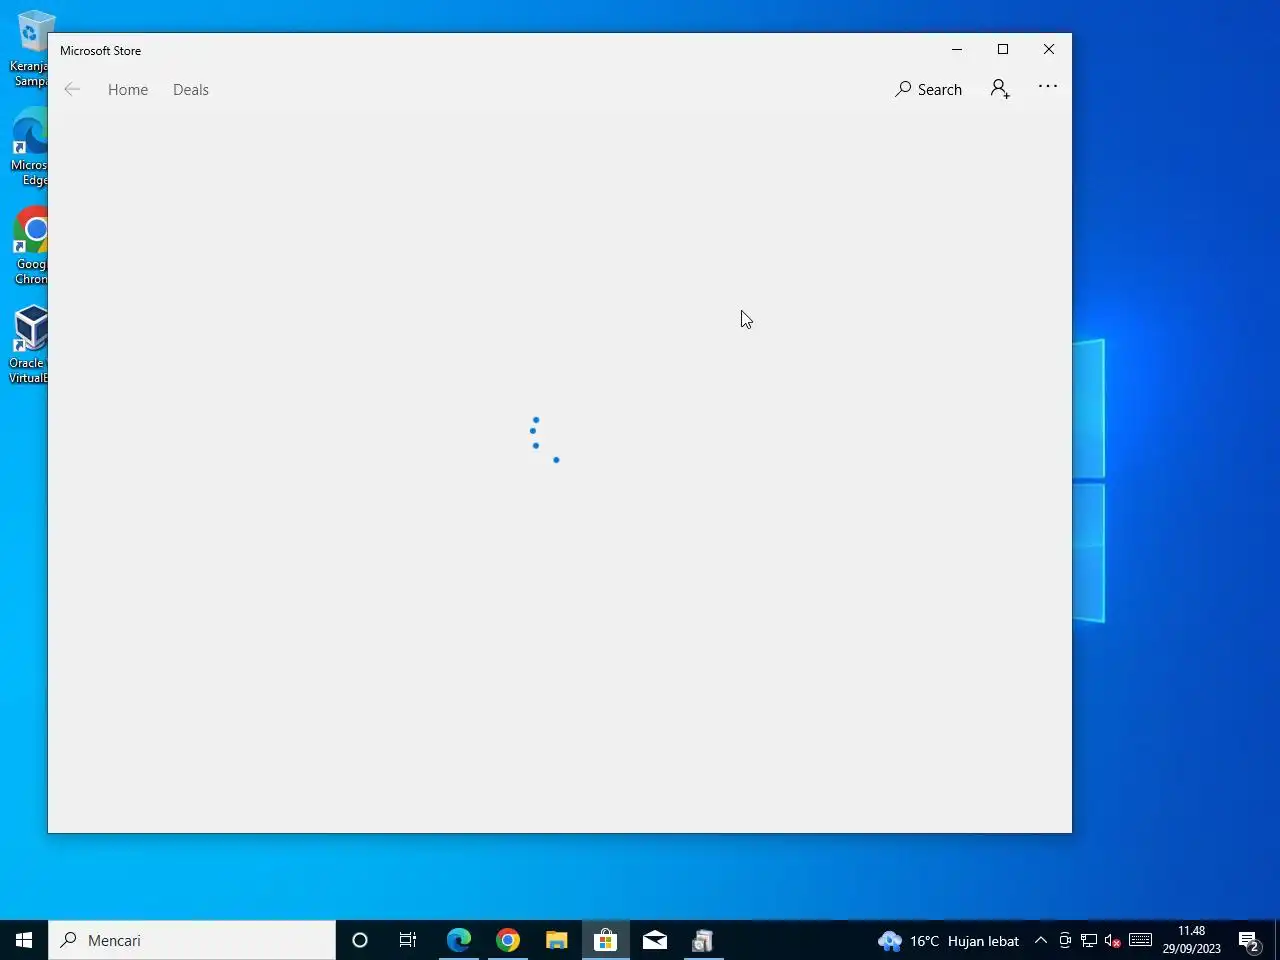This screenshot has height=960, width=1280.
Task: Launch Microsoft Edge from the taskbar
Action: point(458,940)
